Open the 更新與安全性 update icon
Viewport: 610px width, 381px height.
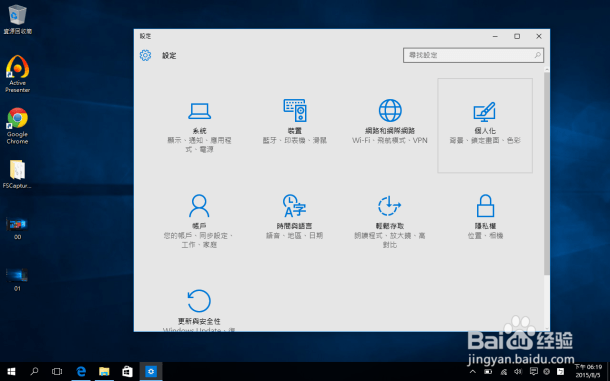[x=199, y=300]
